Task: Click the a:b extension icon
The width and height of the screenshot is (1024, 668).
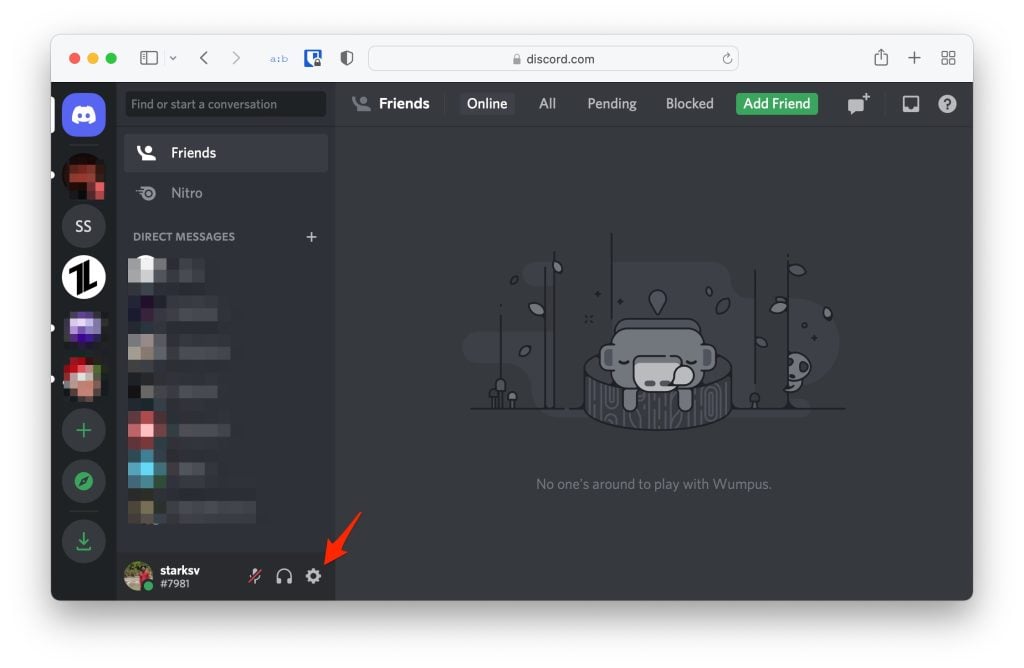Action: coord(279,59)
